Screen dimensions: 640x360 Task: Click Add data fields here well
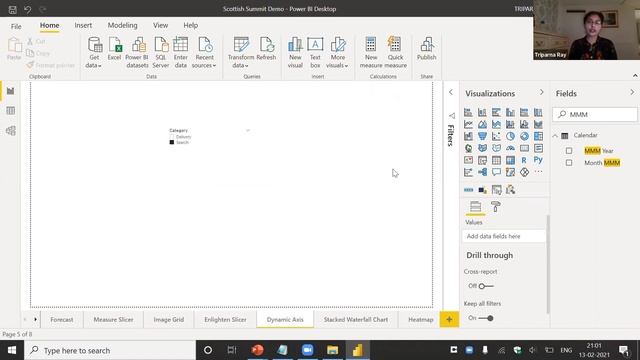(x=504, y=236)
